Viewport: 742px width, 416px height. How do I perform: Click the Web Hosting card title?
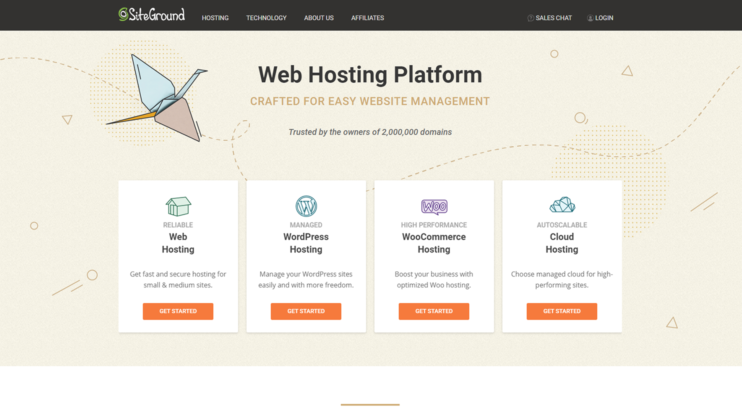click(x=178, y=243)
